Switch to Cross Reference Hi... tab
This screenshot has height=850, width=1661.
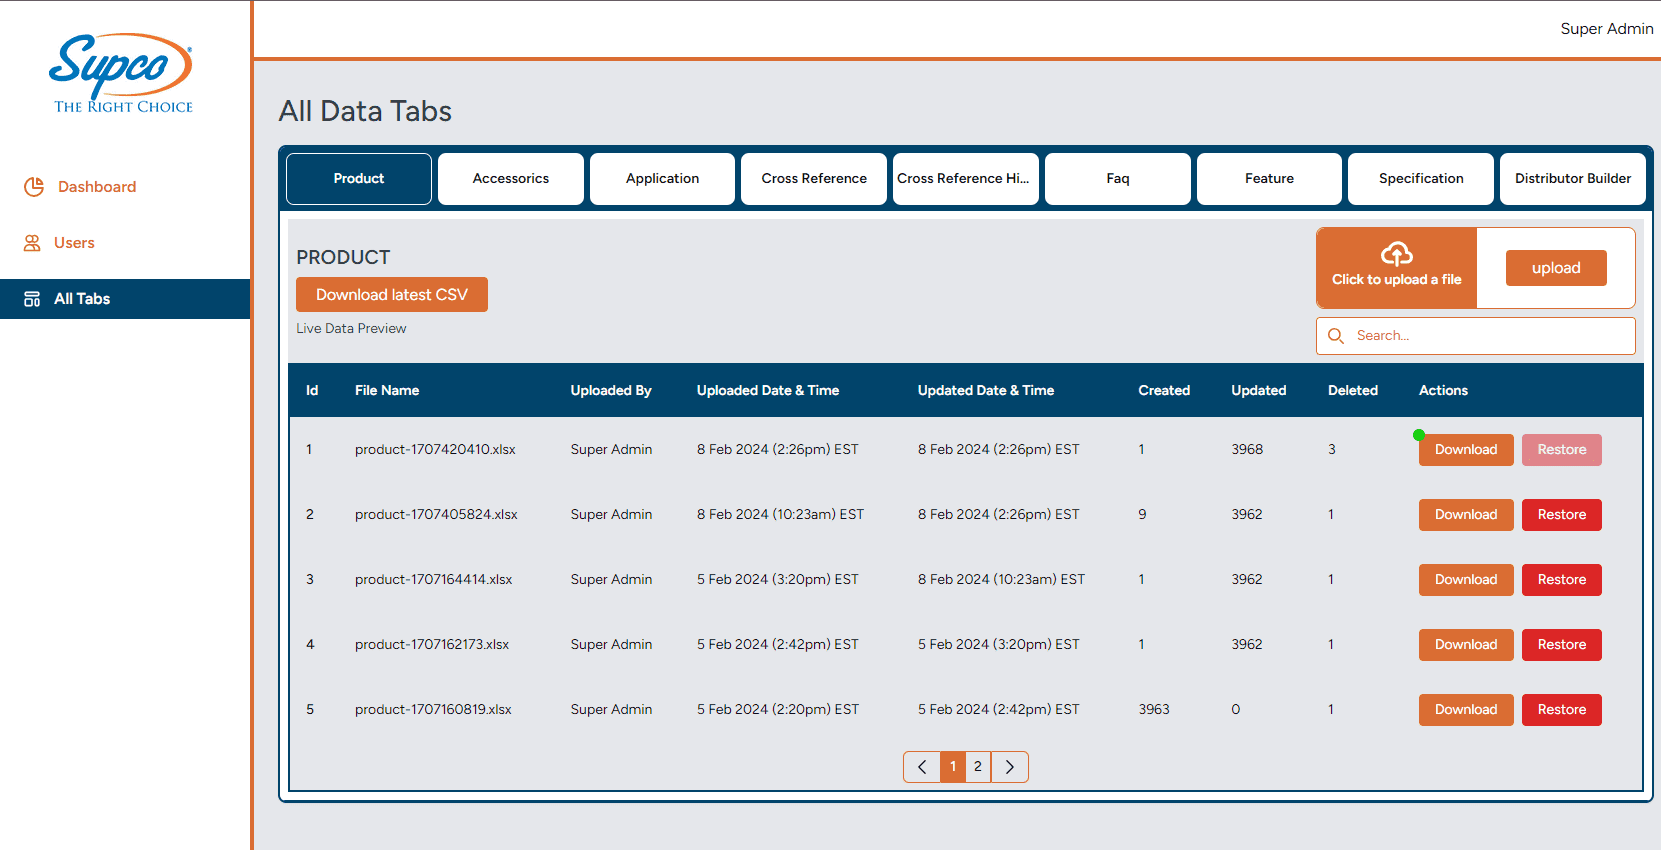pos(966,179)
